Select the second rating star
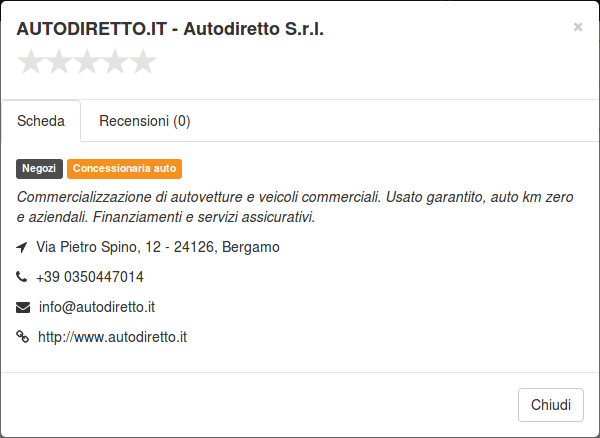Image resolution: width=600 pixels, height=438 pixels. click(x=59, y=61)
